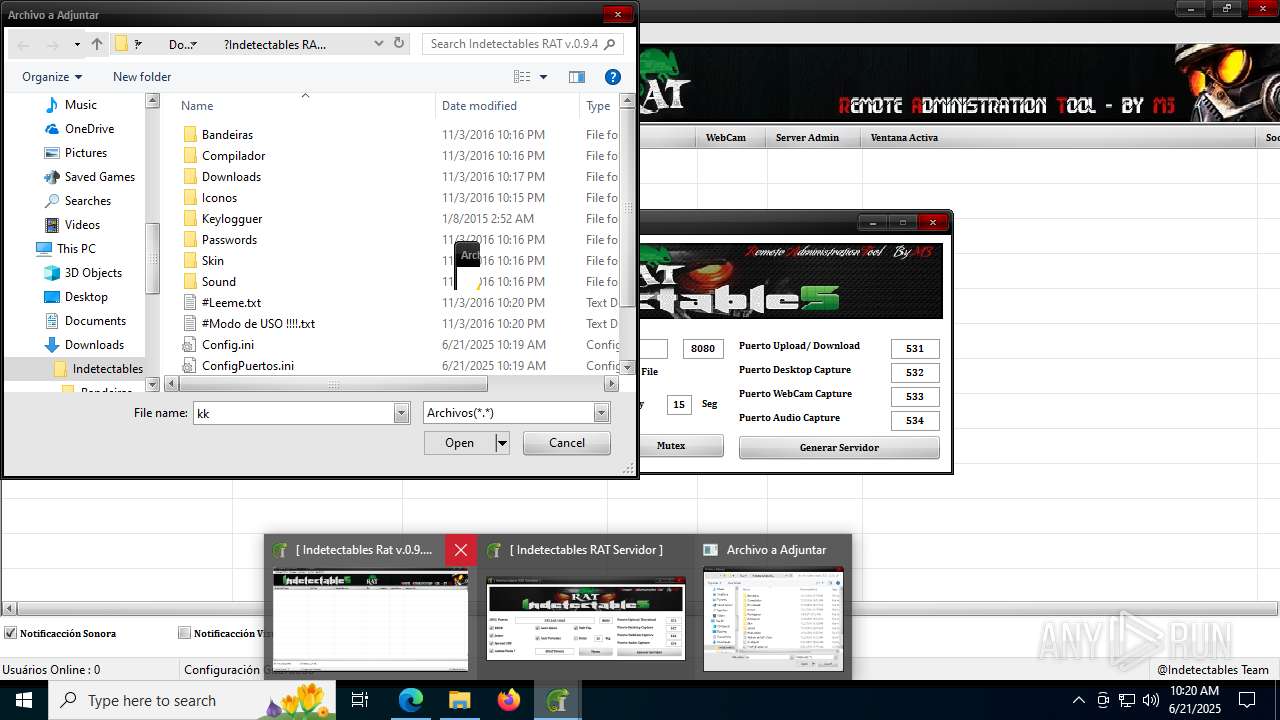
Task: Select the #Leeme.txt file
Action: pyautogui.click(x=231, y=302)
